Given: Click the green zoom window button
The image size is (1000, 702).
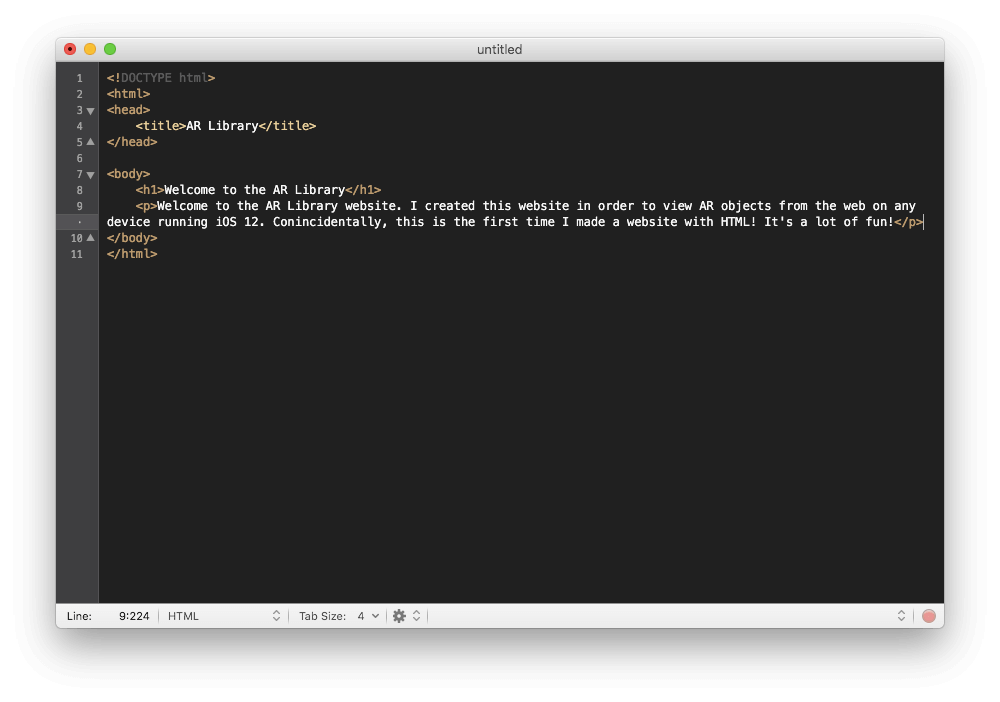Looking at the screenshot, I should (x=110, y=49).
